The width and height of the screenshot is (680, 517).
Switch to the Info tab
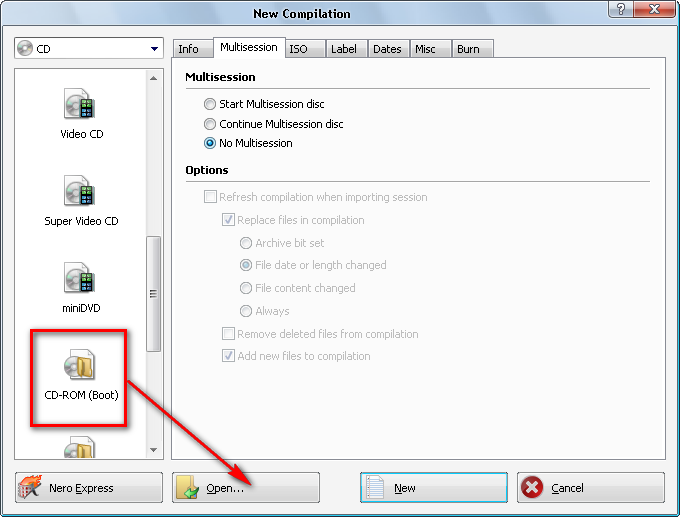(193, 49)
